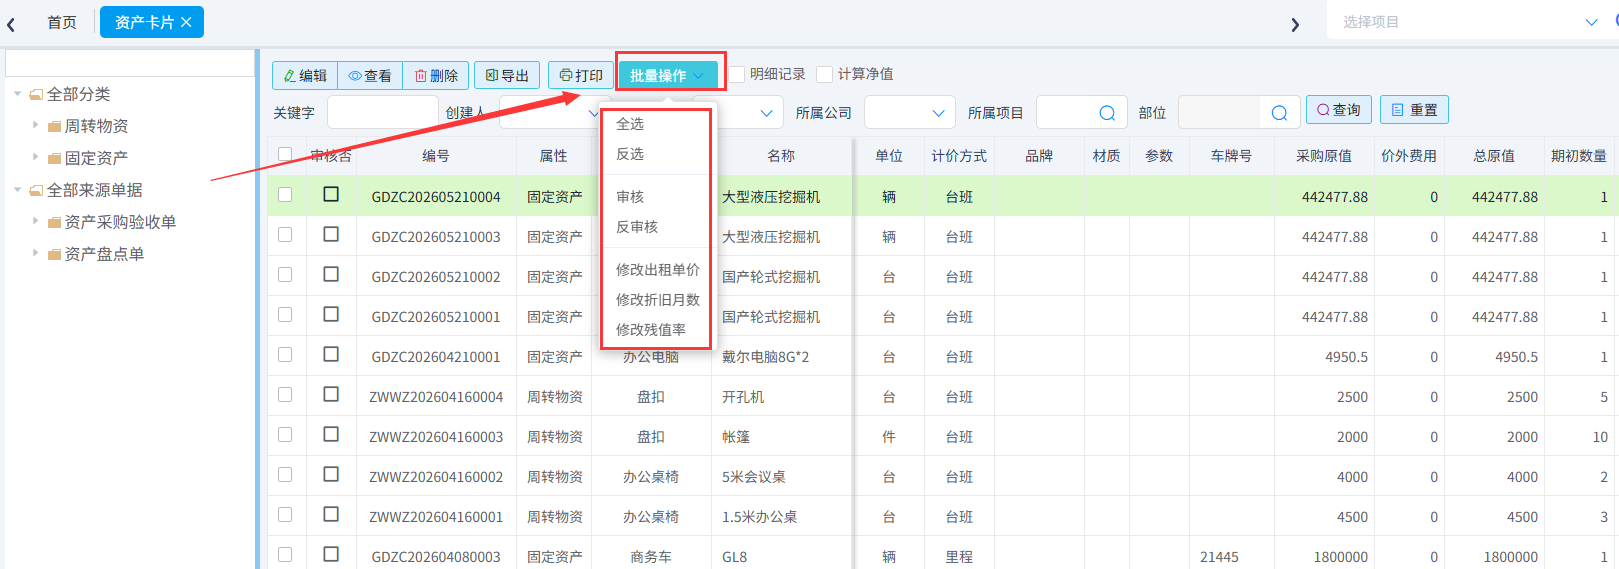Toggle the select-all checkbox in the table header
Viewport: 1619px width, 569px height.
click(285, 155)
